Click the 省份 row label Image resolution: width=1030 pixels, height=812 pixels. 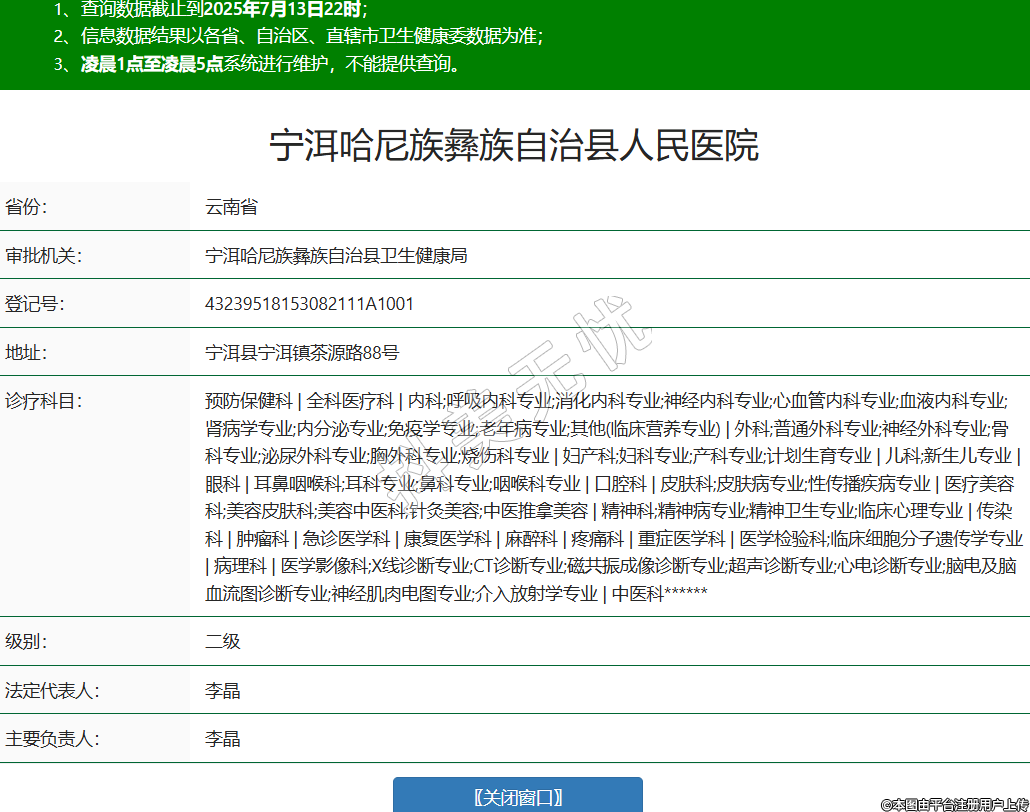click(27, 207)
